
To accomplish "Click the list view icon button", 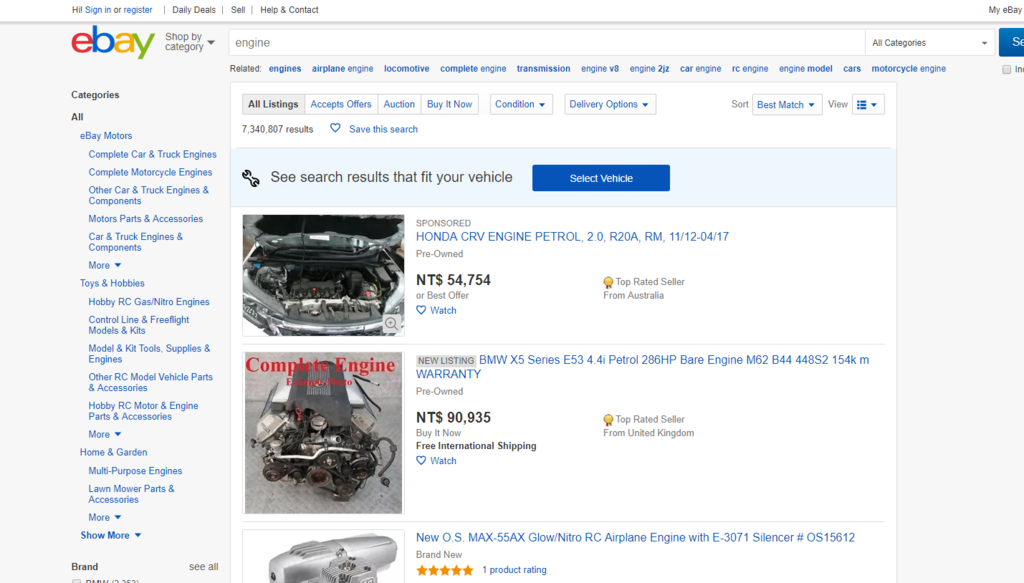I will point(868,104).
